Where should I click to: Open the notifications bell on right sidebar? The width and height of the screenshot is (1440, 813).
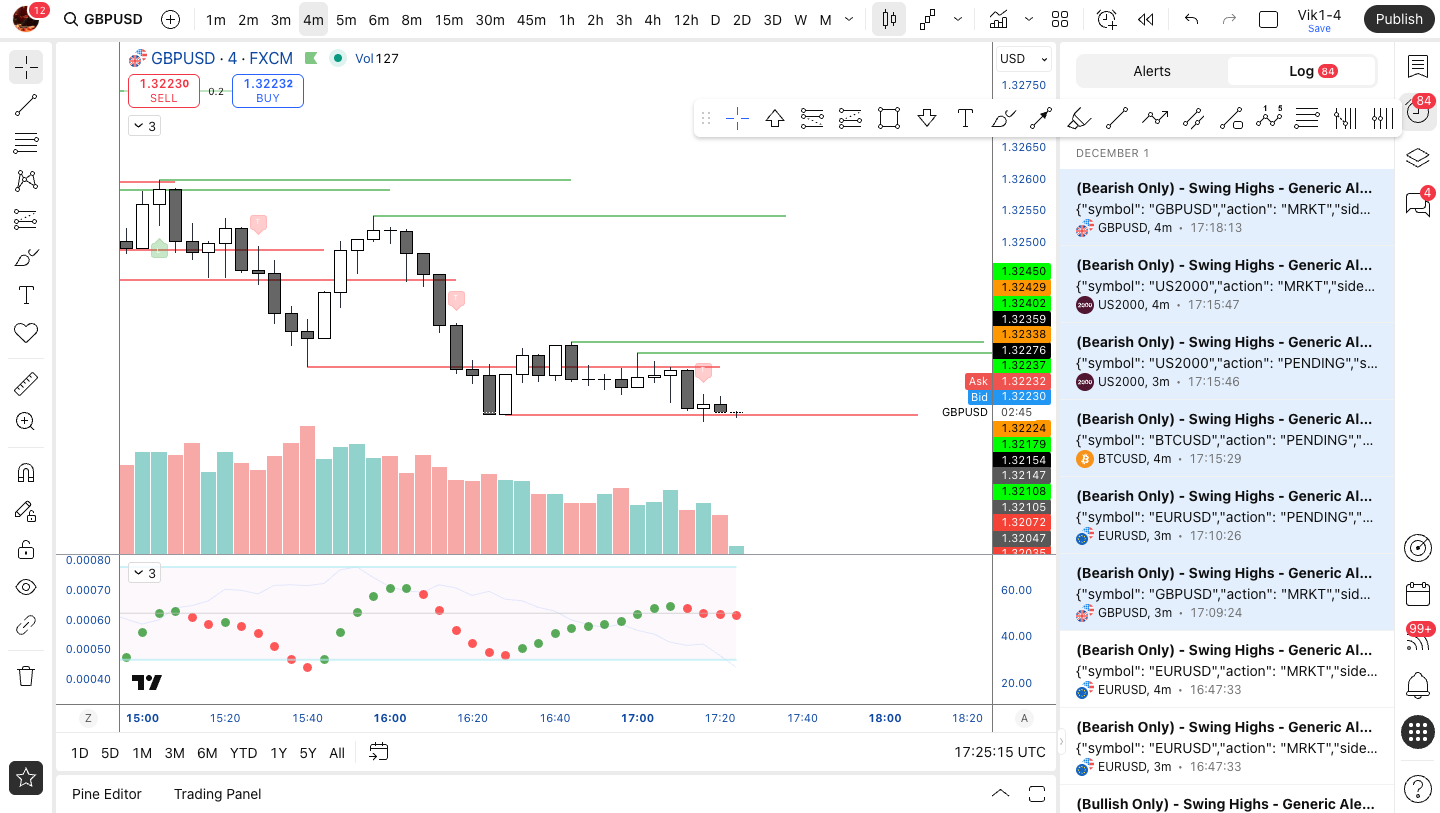tap(1418, 686)
